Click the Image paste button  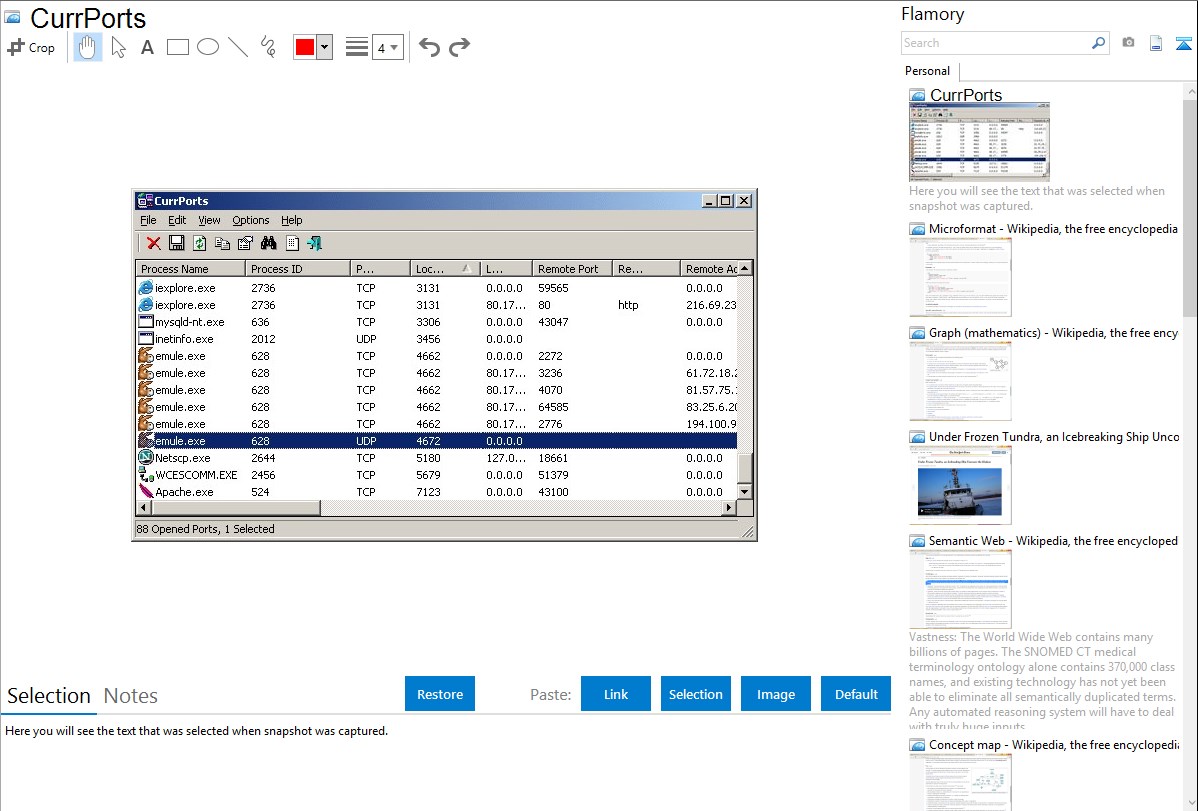tap(776, 694)
